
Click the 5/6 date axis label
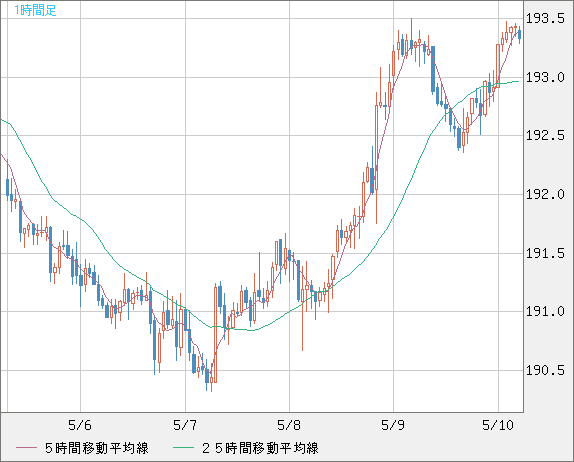point(80,425)
